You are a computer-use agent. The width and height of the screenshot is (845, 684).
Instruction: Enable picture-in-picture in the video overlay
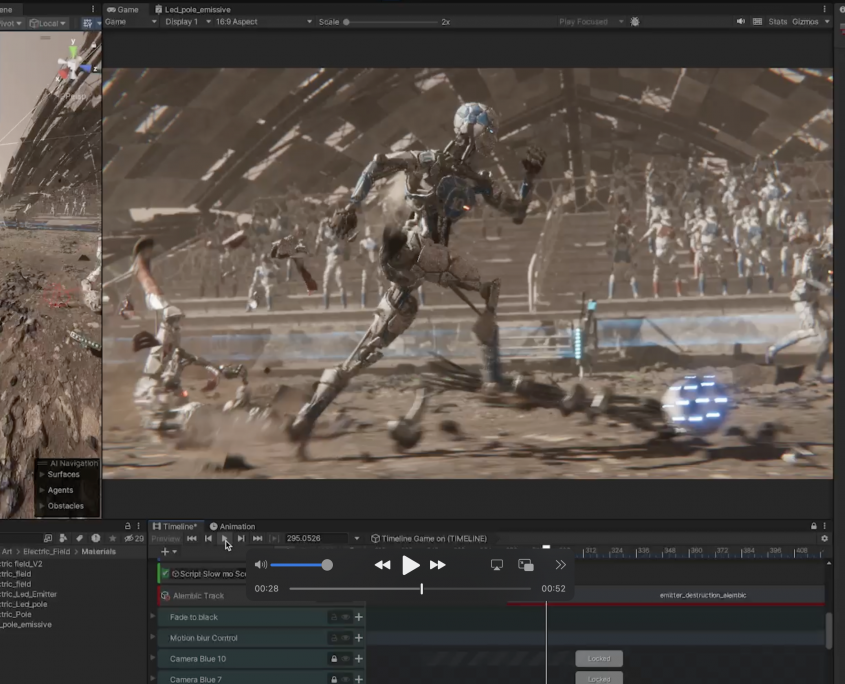[526, 565]
